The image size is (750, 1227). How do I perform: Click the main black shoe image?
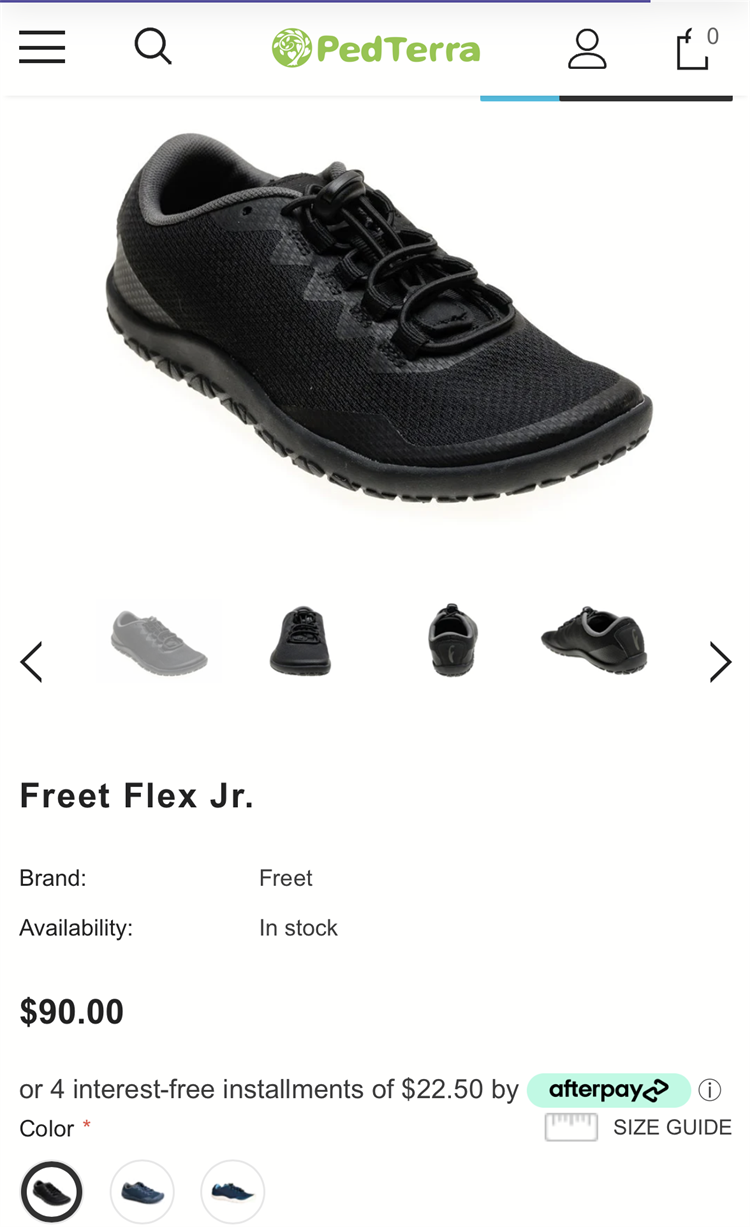378,320
